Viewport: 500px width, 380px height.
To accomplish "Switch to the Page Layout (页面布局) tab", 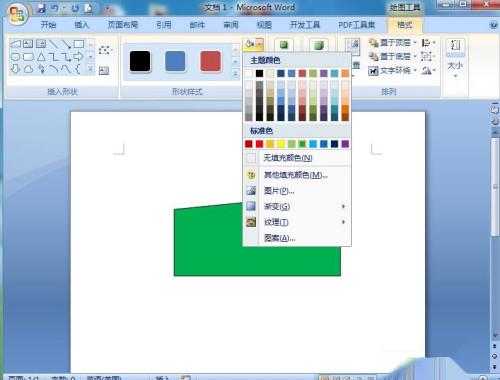I will pos(123,25).
